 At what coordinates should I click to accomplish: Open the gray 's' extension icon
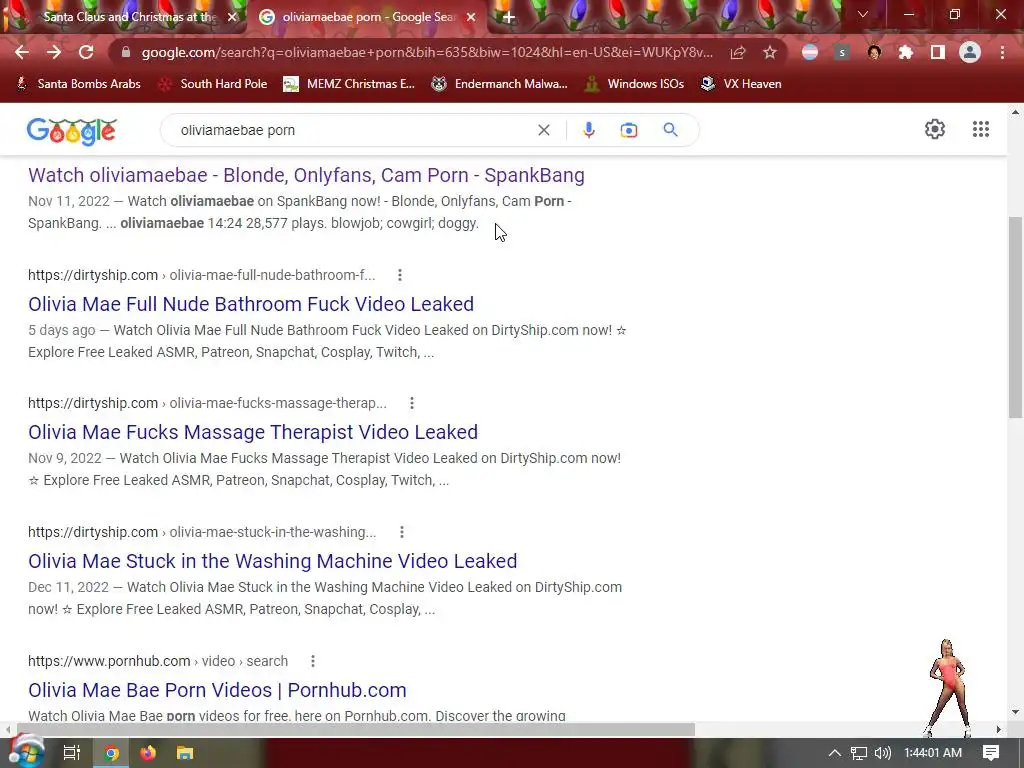(x=842, y=52)
